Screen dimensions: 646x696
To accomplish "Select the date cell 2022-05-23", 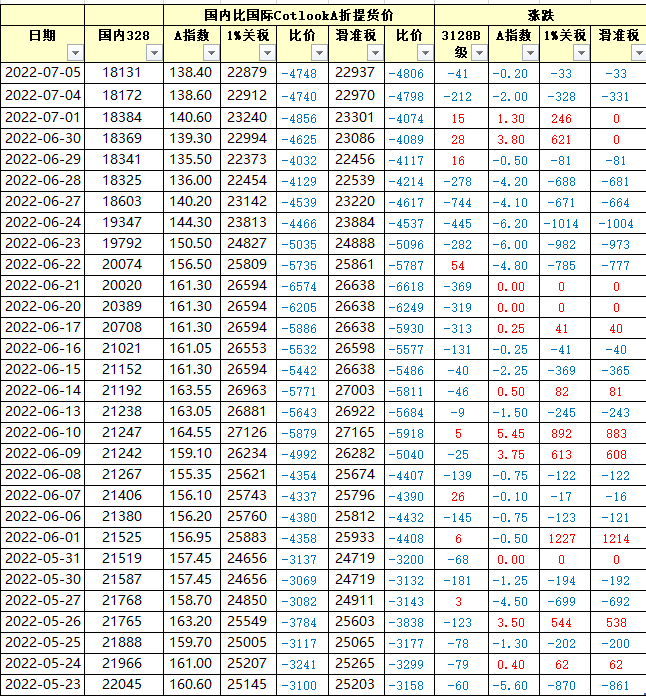I will 43,684.
